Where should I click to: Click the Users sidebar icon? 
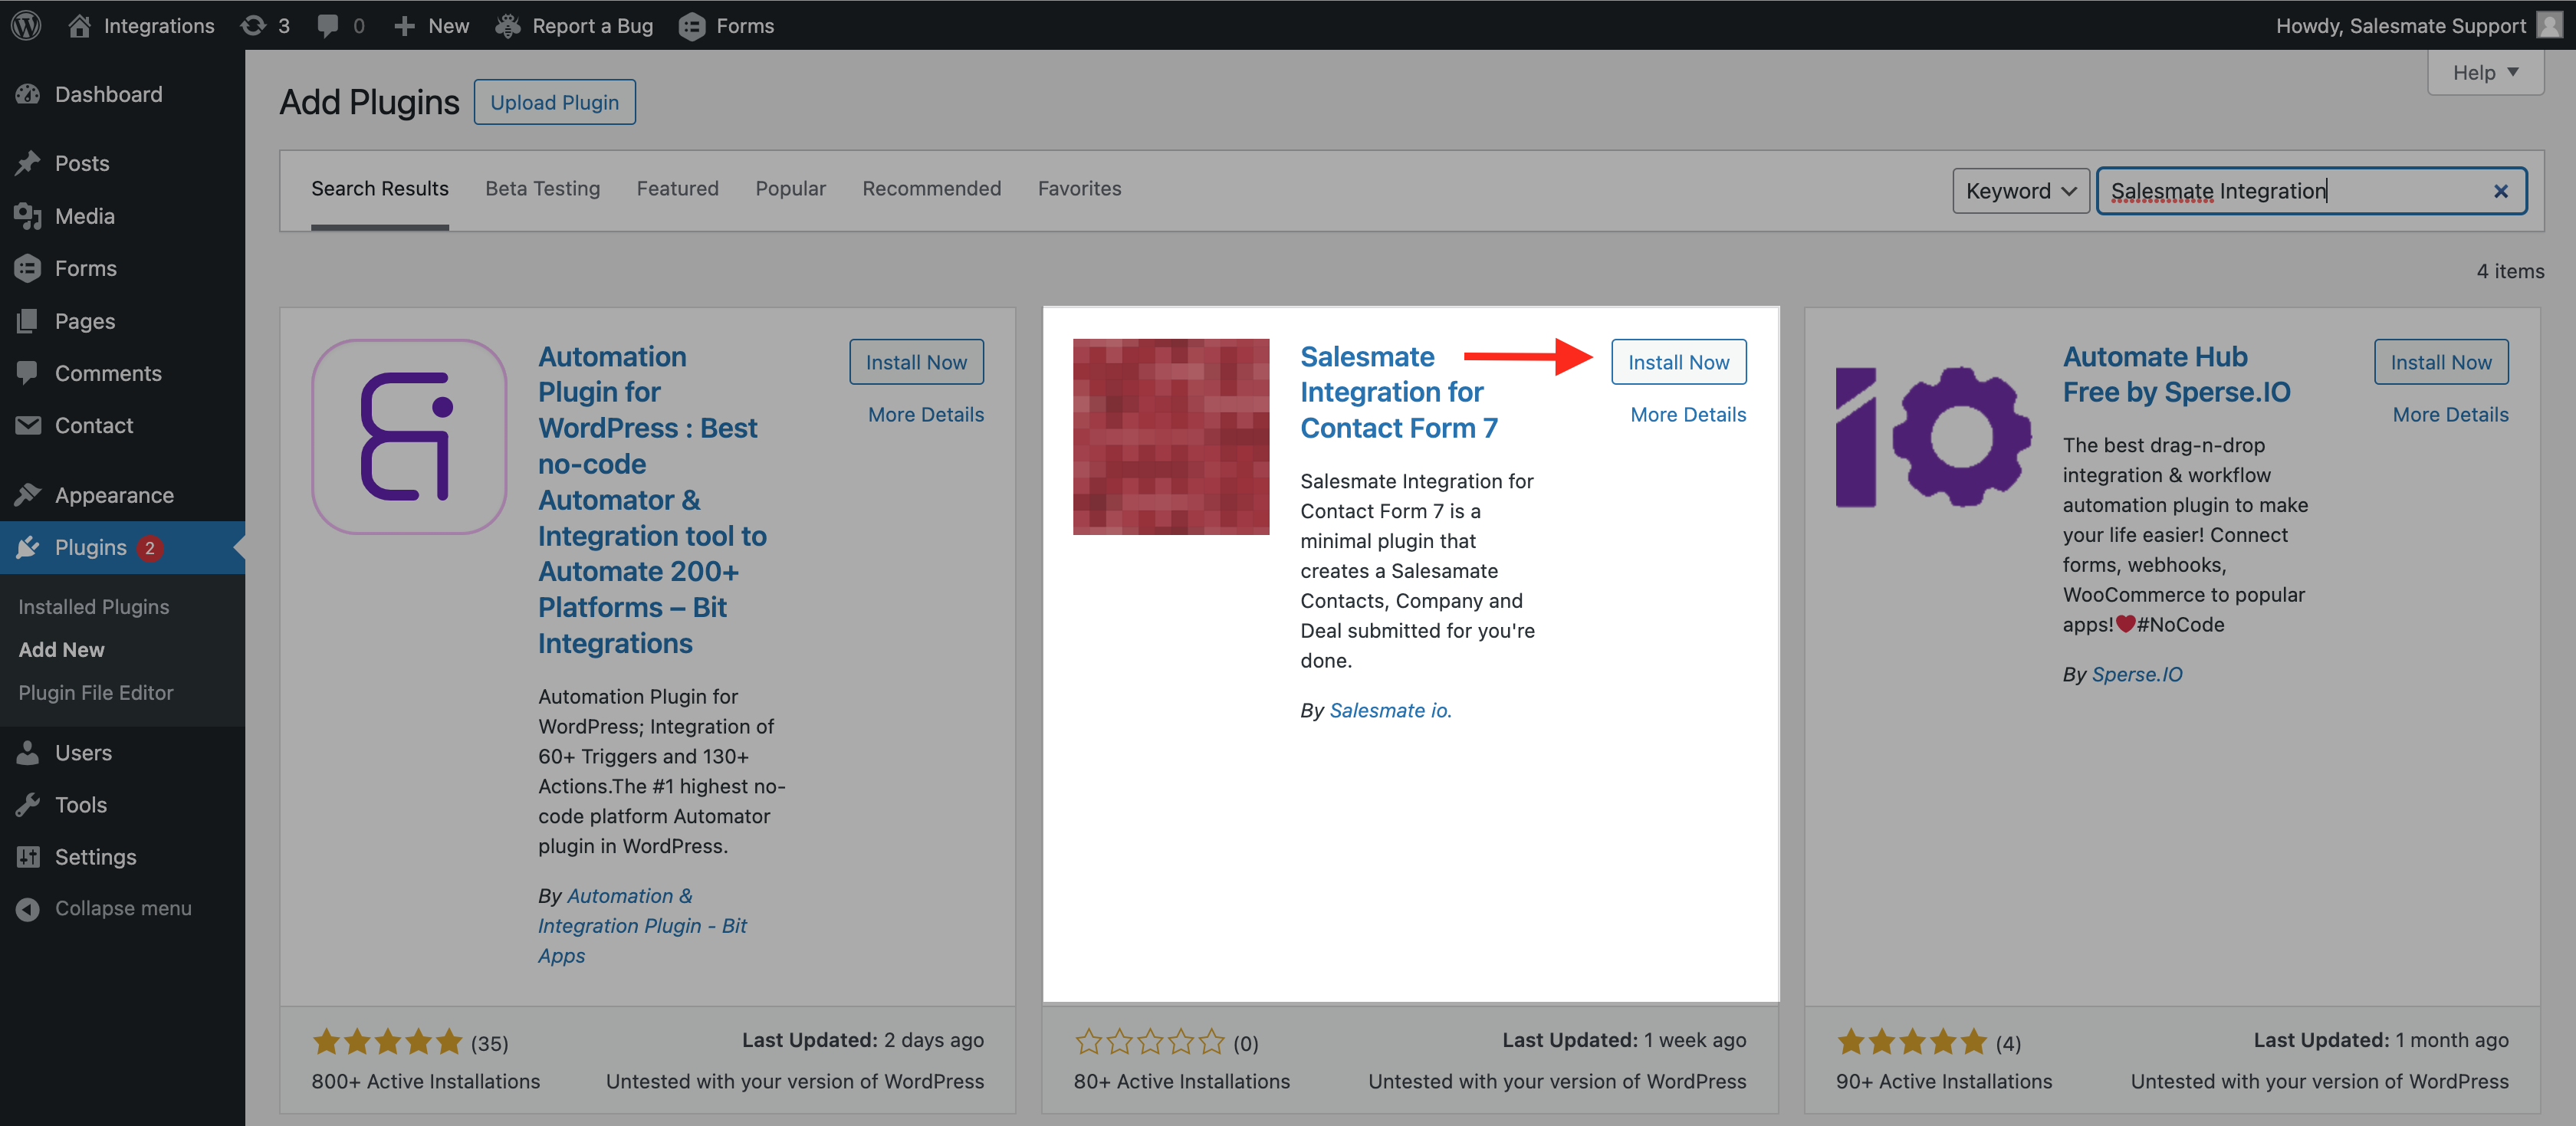click(x=28, y=752)
